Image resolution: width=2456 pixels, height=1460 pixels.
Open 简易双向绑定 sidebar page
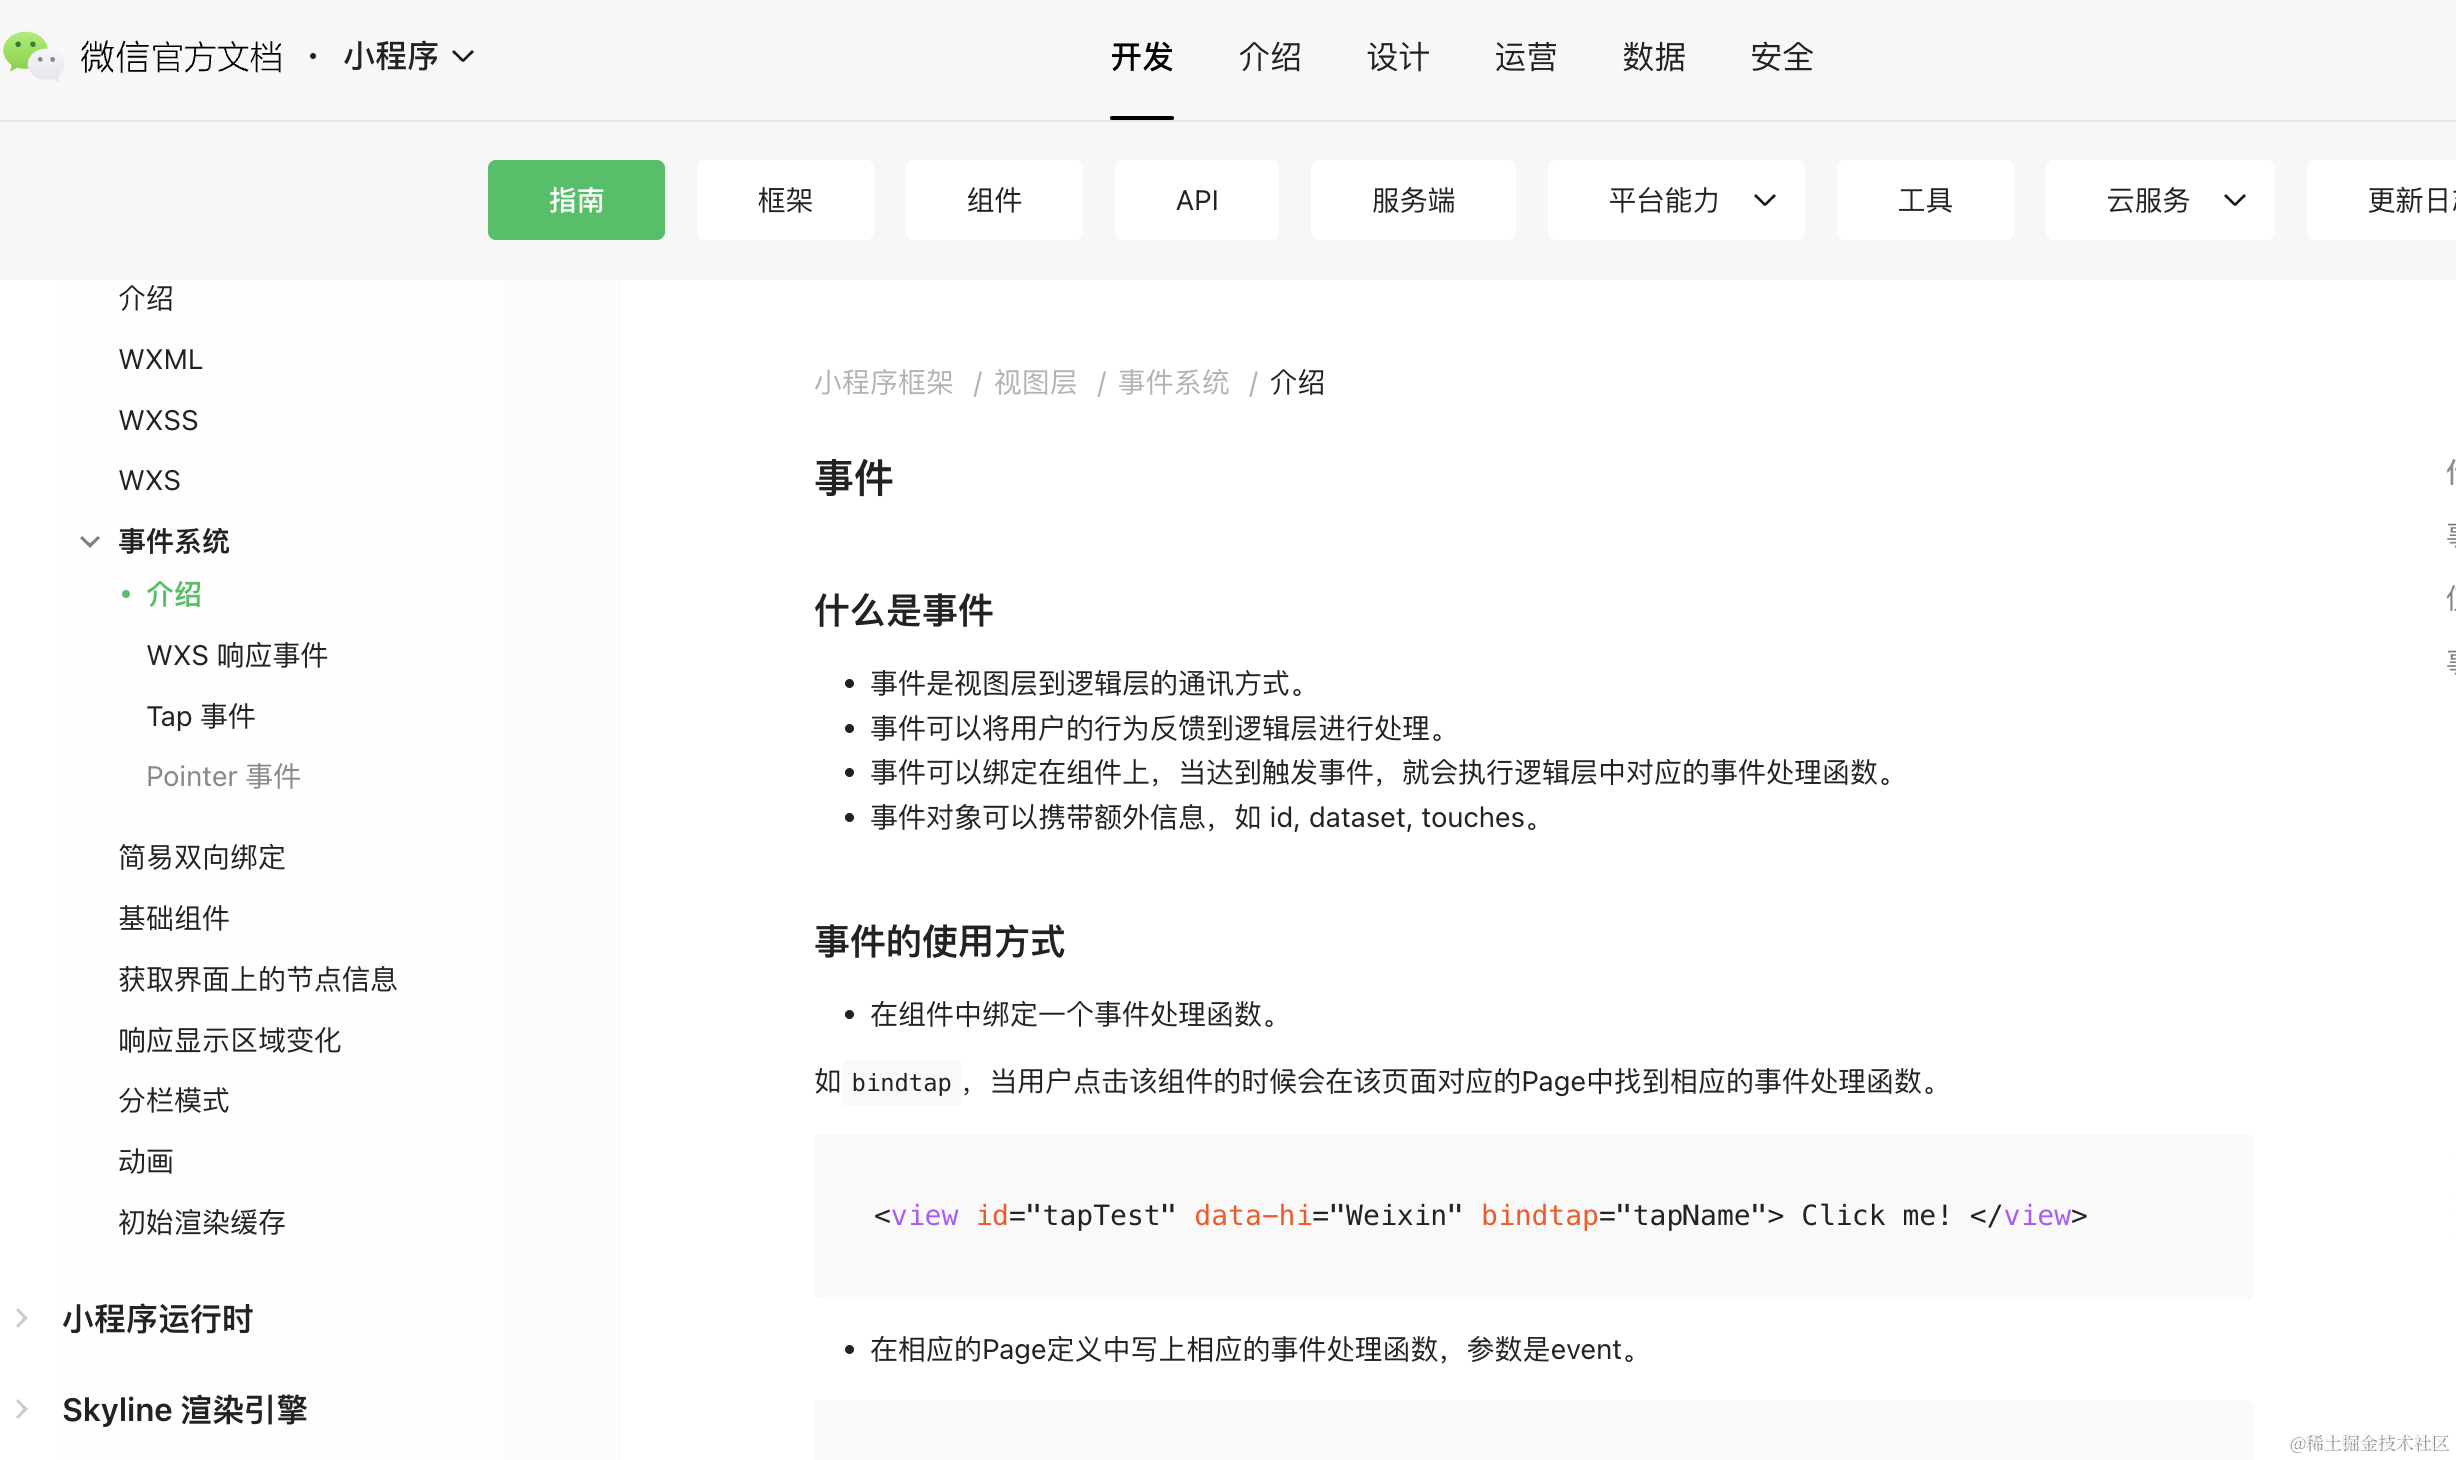[202, 858]
